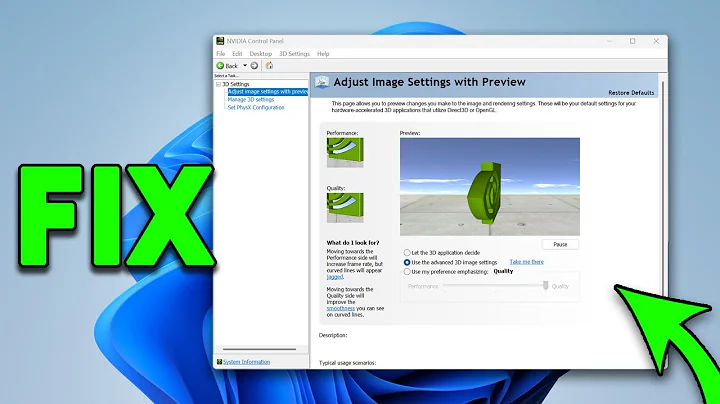Go to the Home icon in toolbar
This screenshot has height=404, width=720.
point(270,66)
